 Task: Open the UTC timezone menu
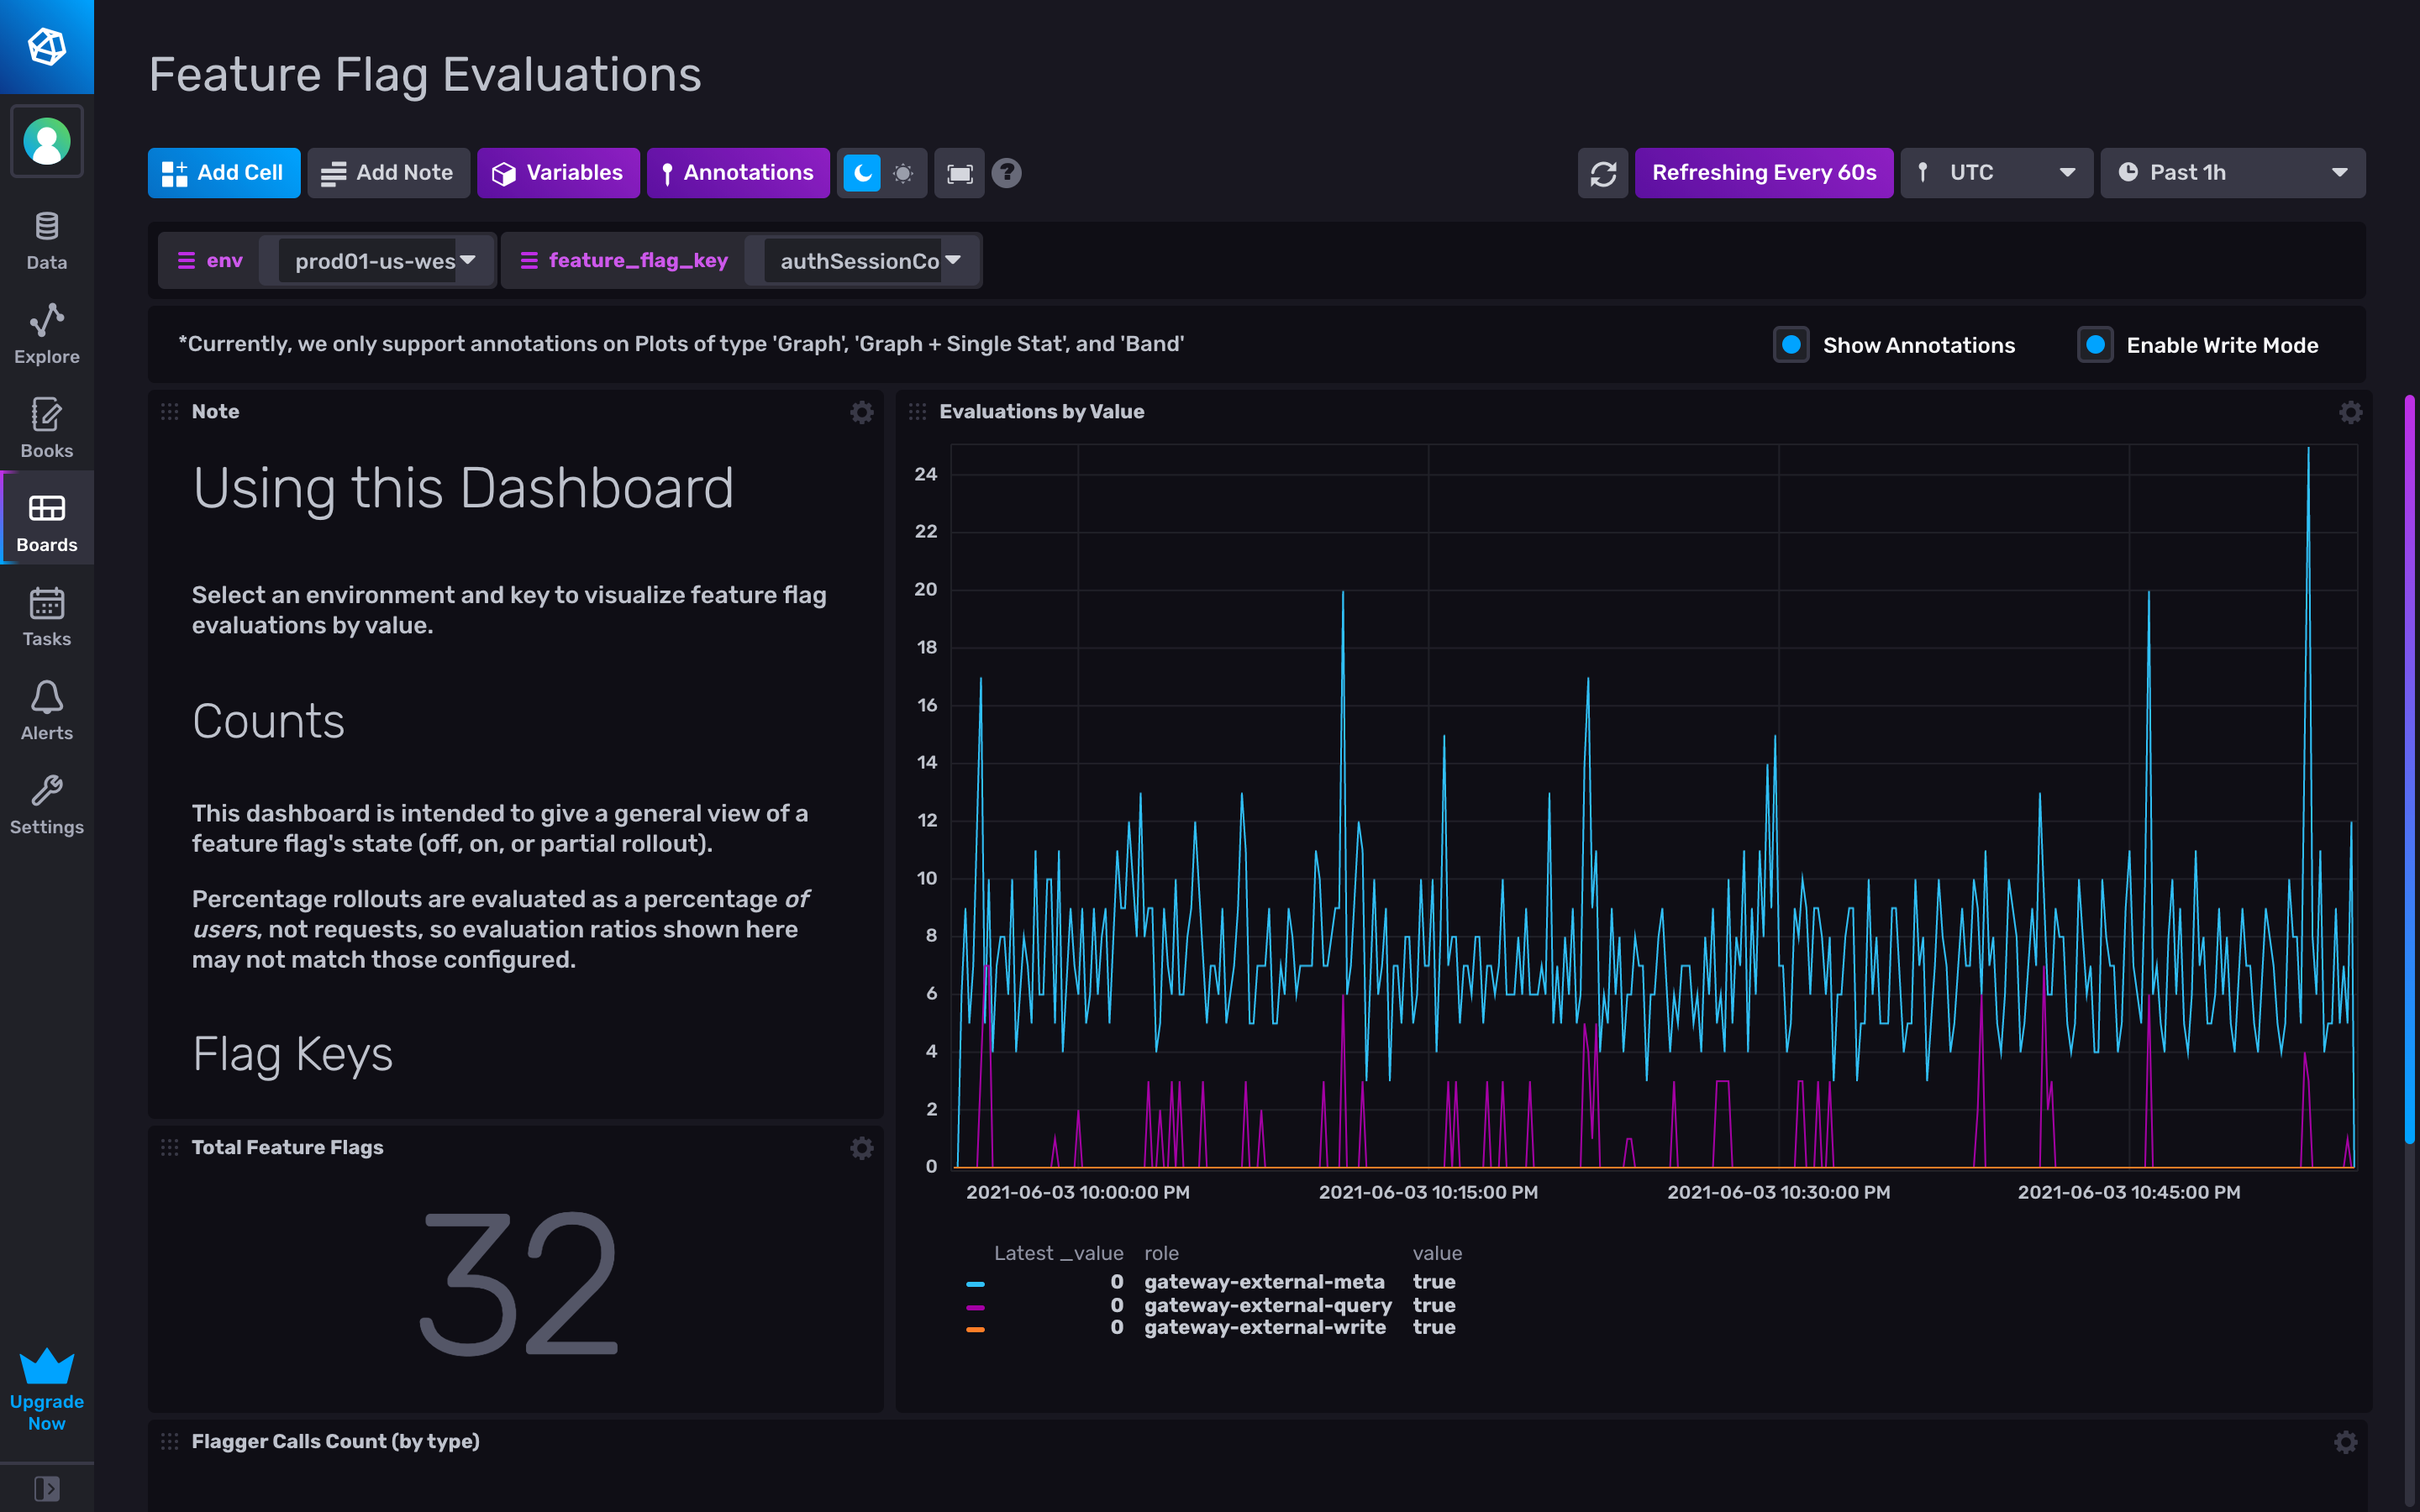[x=1996, y=172]
